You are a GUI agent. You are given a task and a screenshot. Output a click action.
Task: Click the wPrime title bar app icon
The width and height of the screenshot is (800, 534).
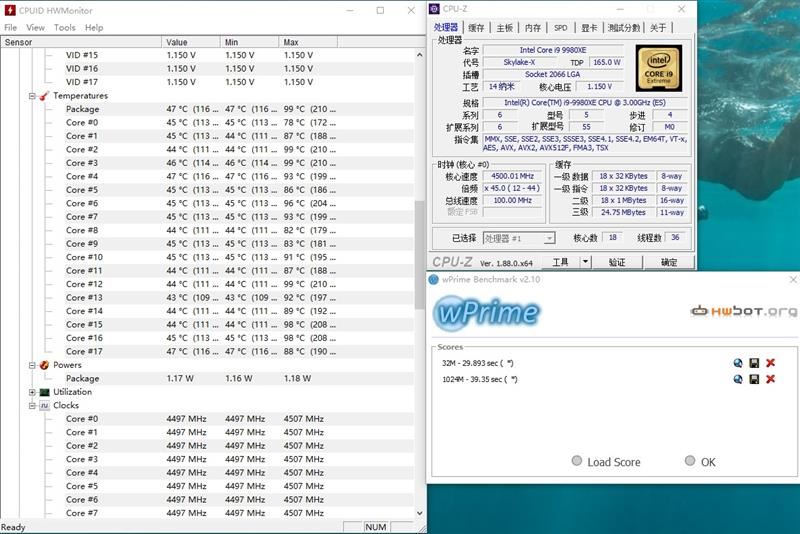coord(434,279)
